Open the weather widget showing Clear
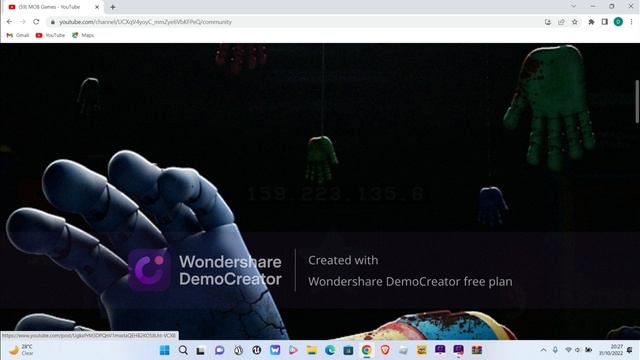This screenshot has height=360, width=640. (21, 350)
